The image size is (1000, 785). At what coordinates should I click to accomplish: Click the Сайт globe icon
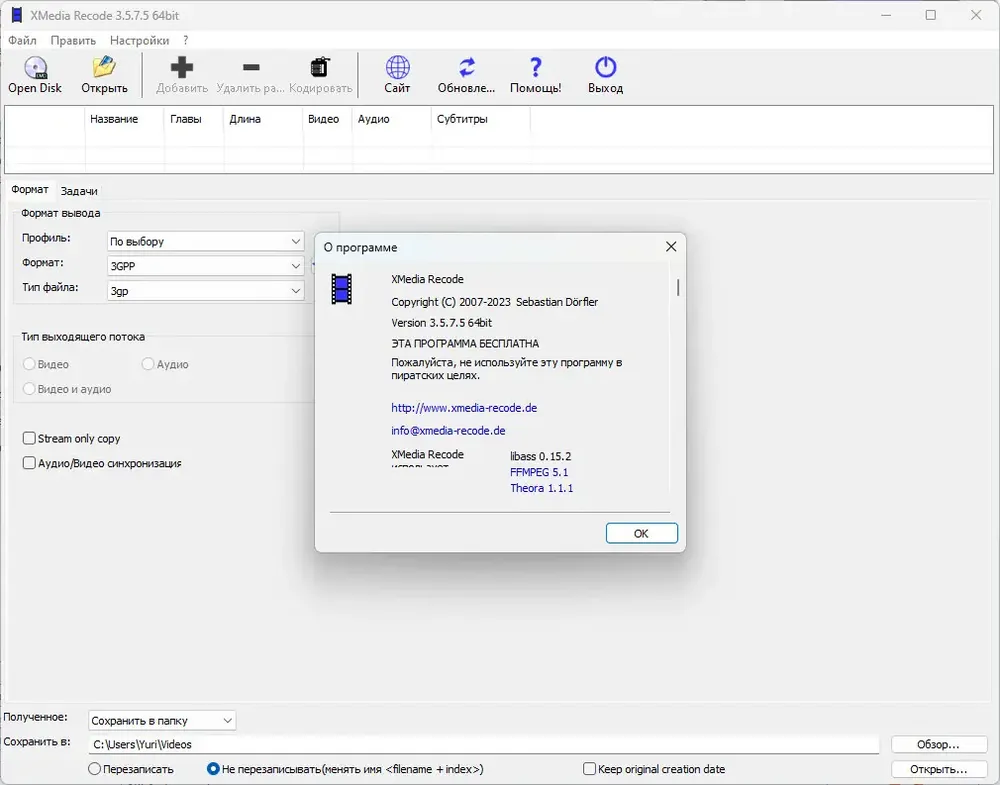[x=397, y=67]
